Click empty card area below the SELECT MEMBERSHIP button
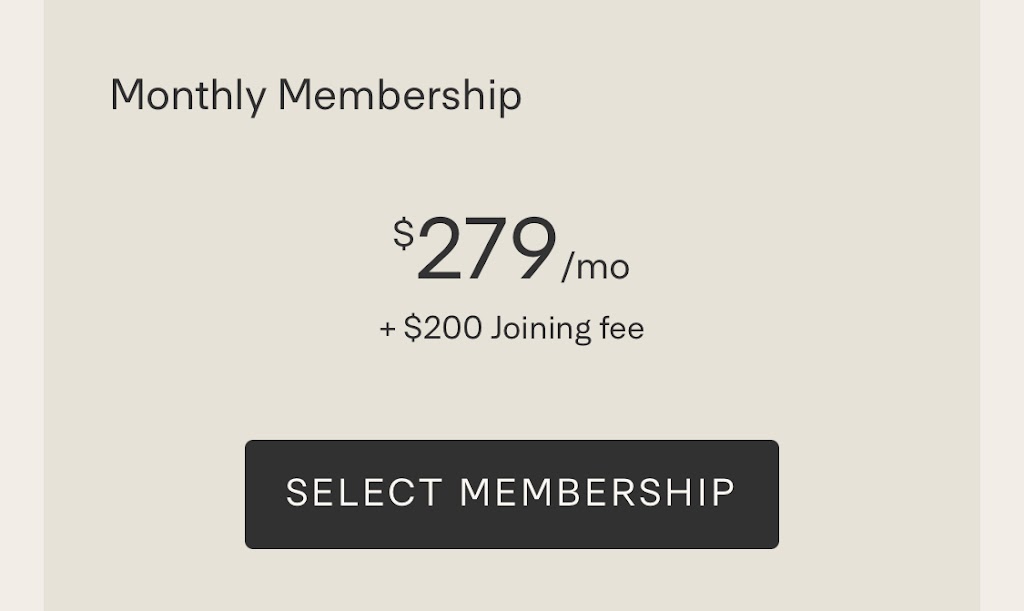Viewport: 1024px width, 611px height. tap(511, 582)
